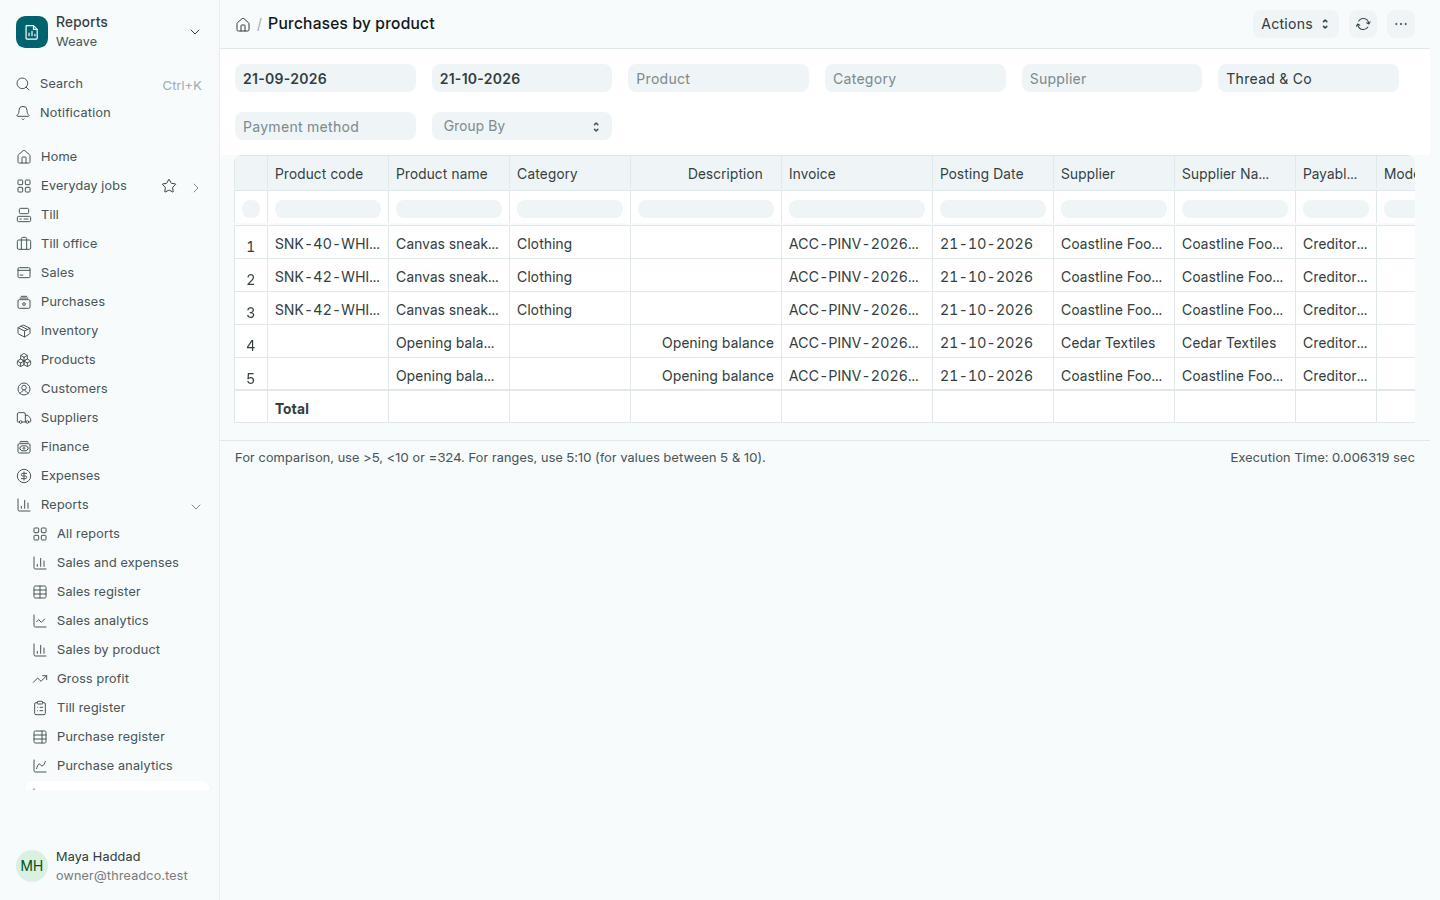Image resolution: width=1440 pixels, height=900 pixels.
Task: Click the Sales card icon in sidebar
Action: (x=24, y=273)
